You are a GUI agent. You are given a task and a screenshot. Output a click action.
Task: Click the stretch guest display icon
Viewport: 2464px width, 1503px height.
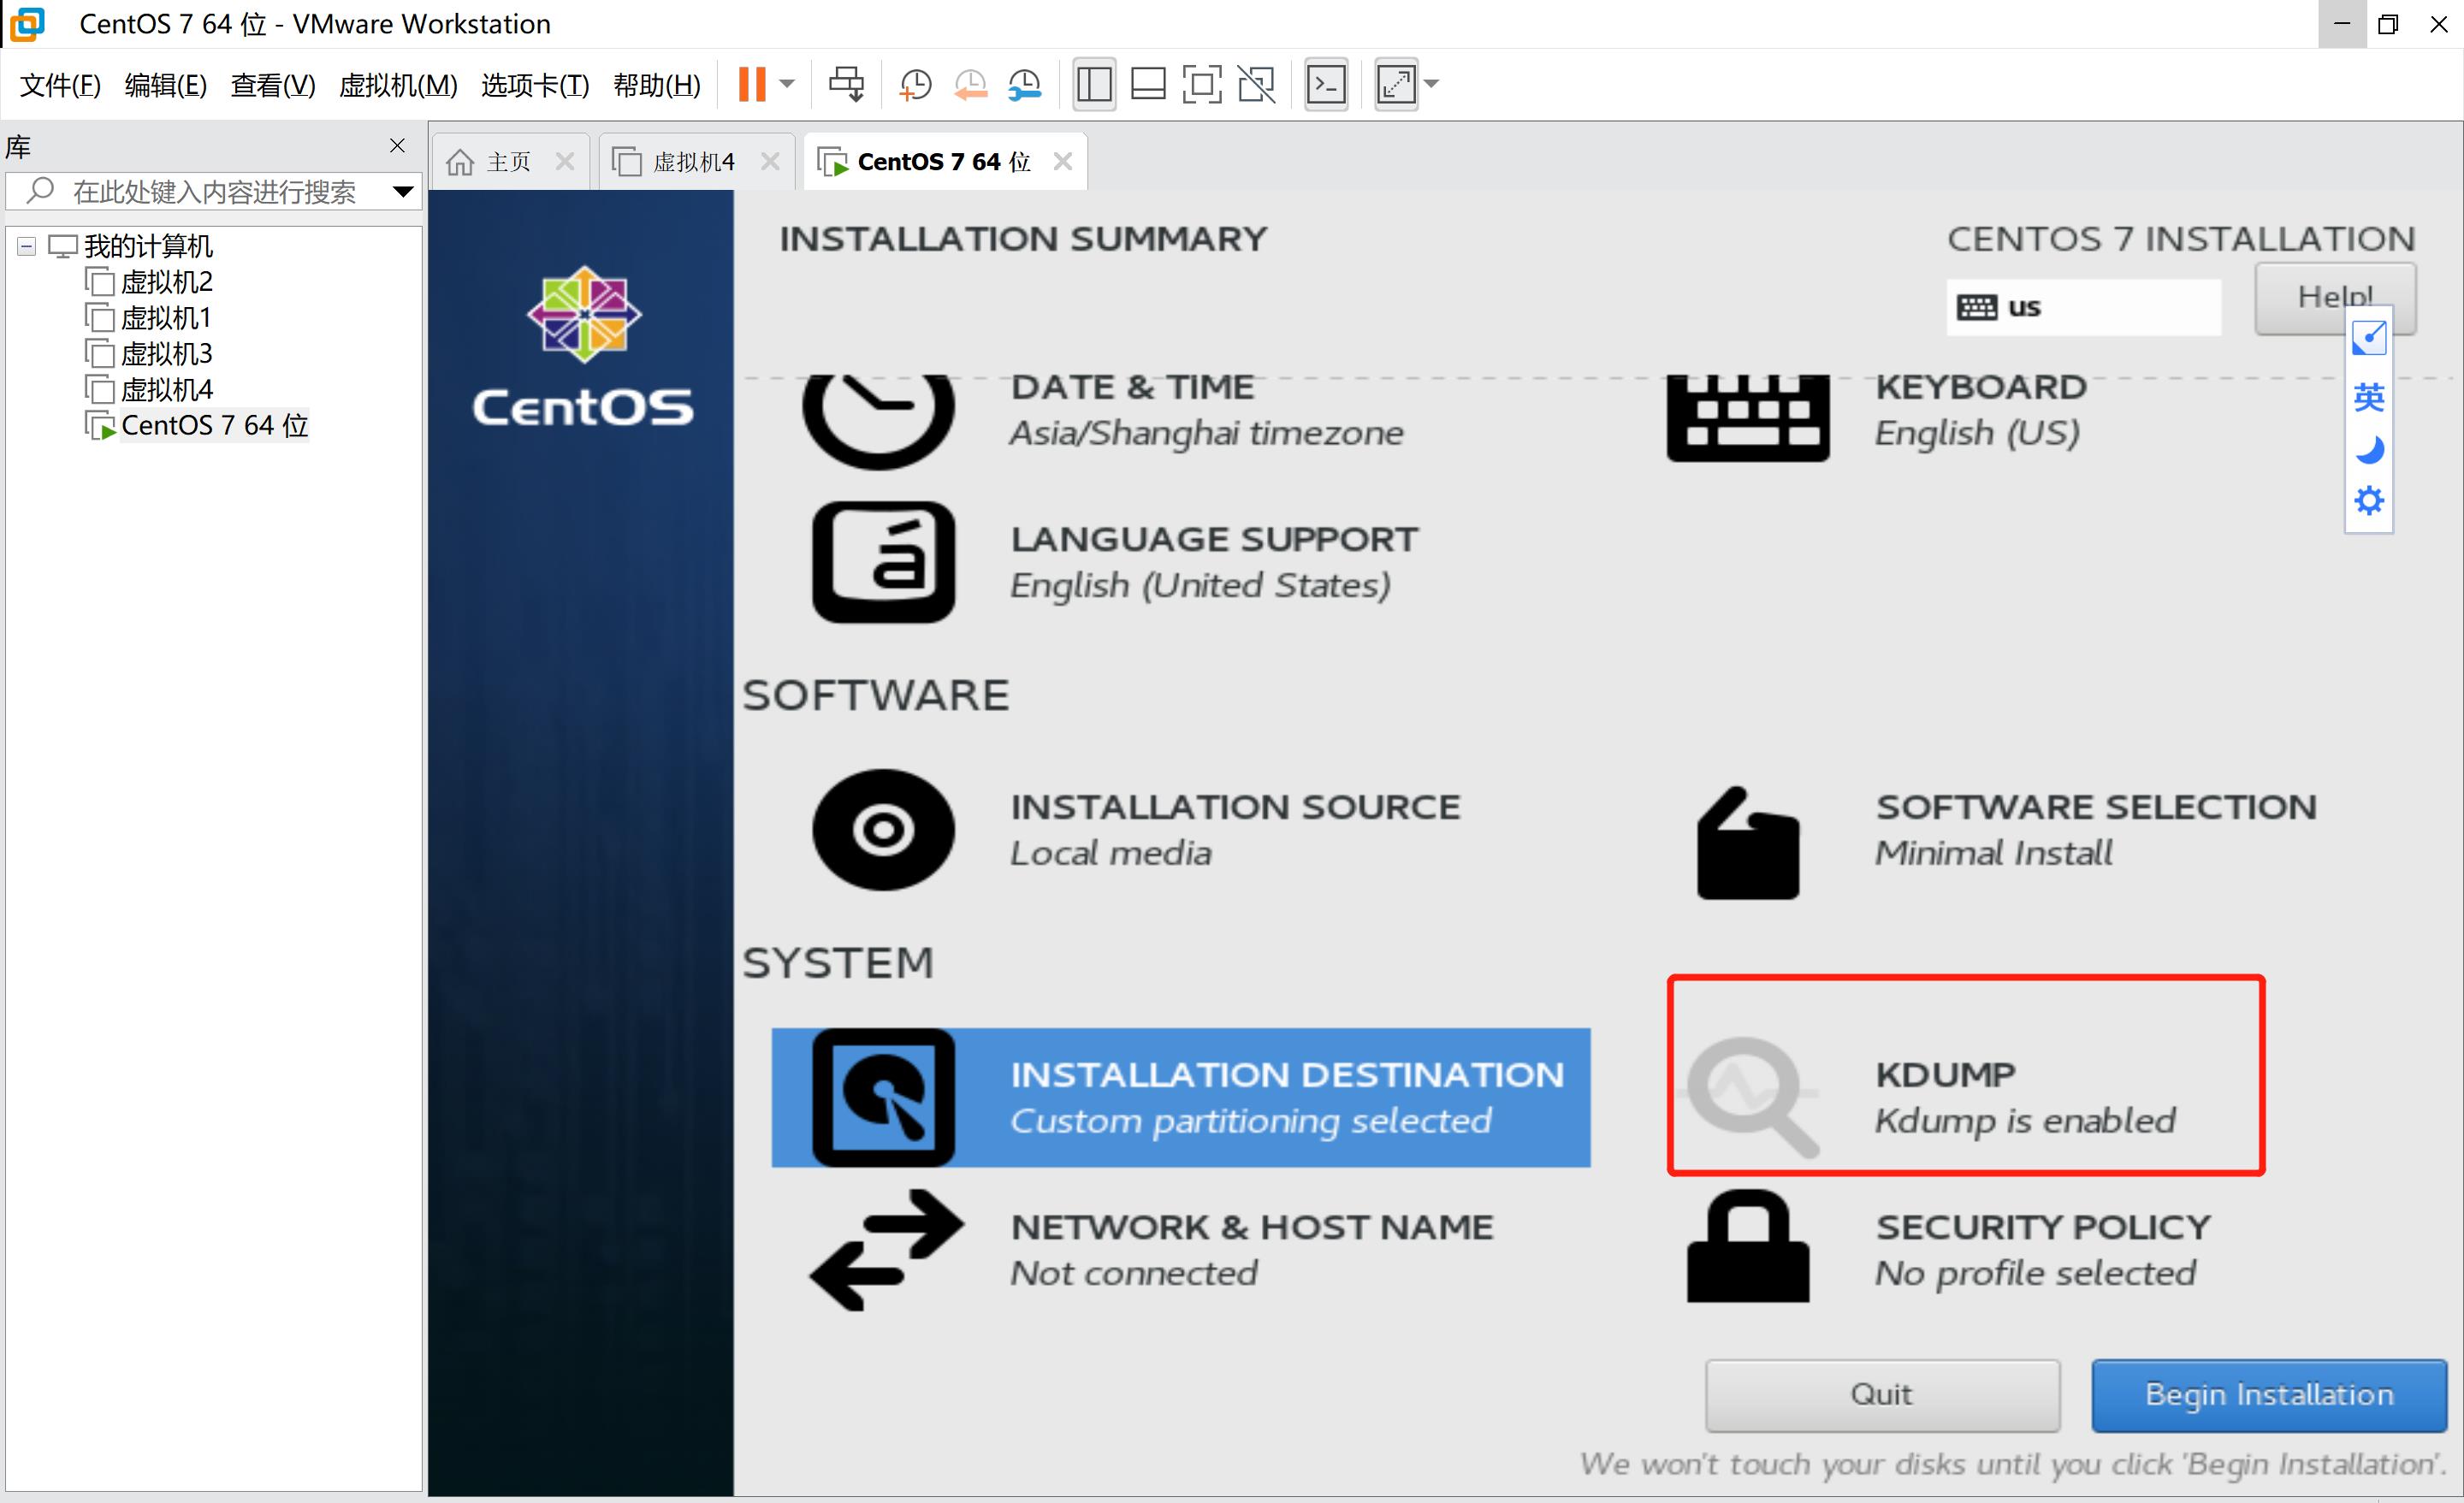click(x=1397, y=84)
